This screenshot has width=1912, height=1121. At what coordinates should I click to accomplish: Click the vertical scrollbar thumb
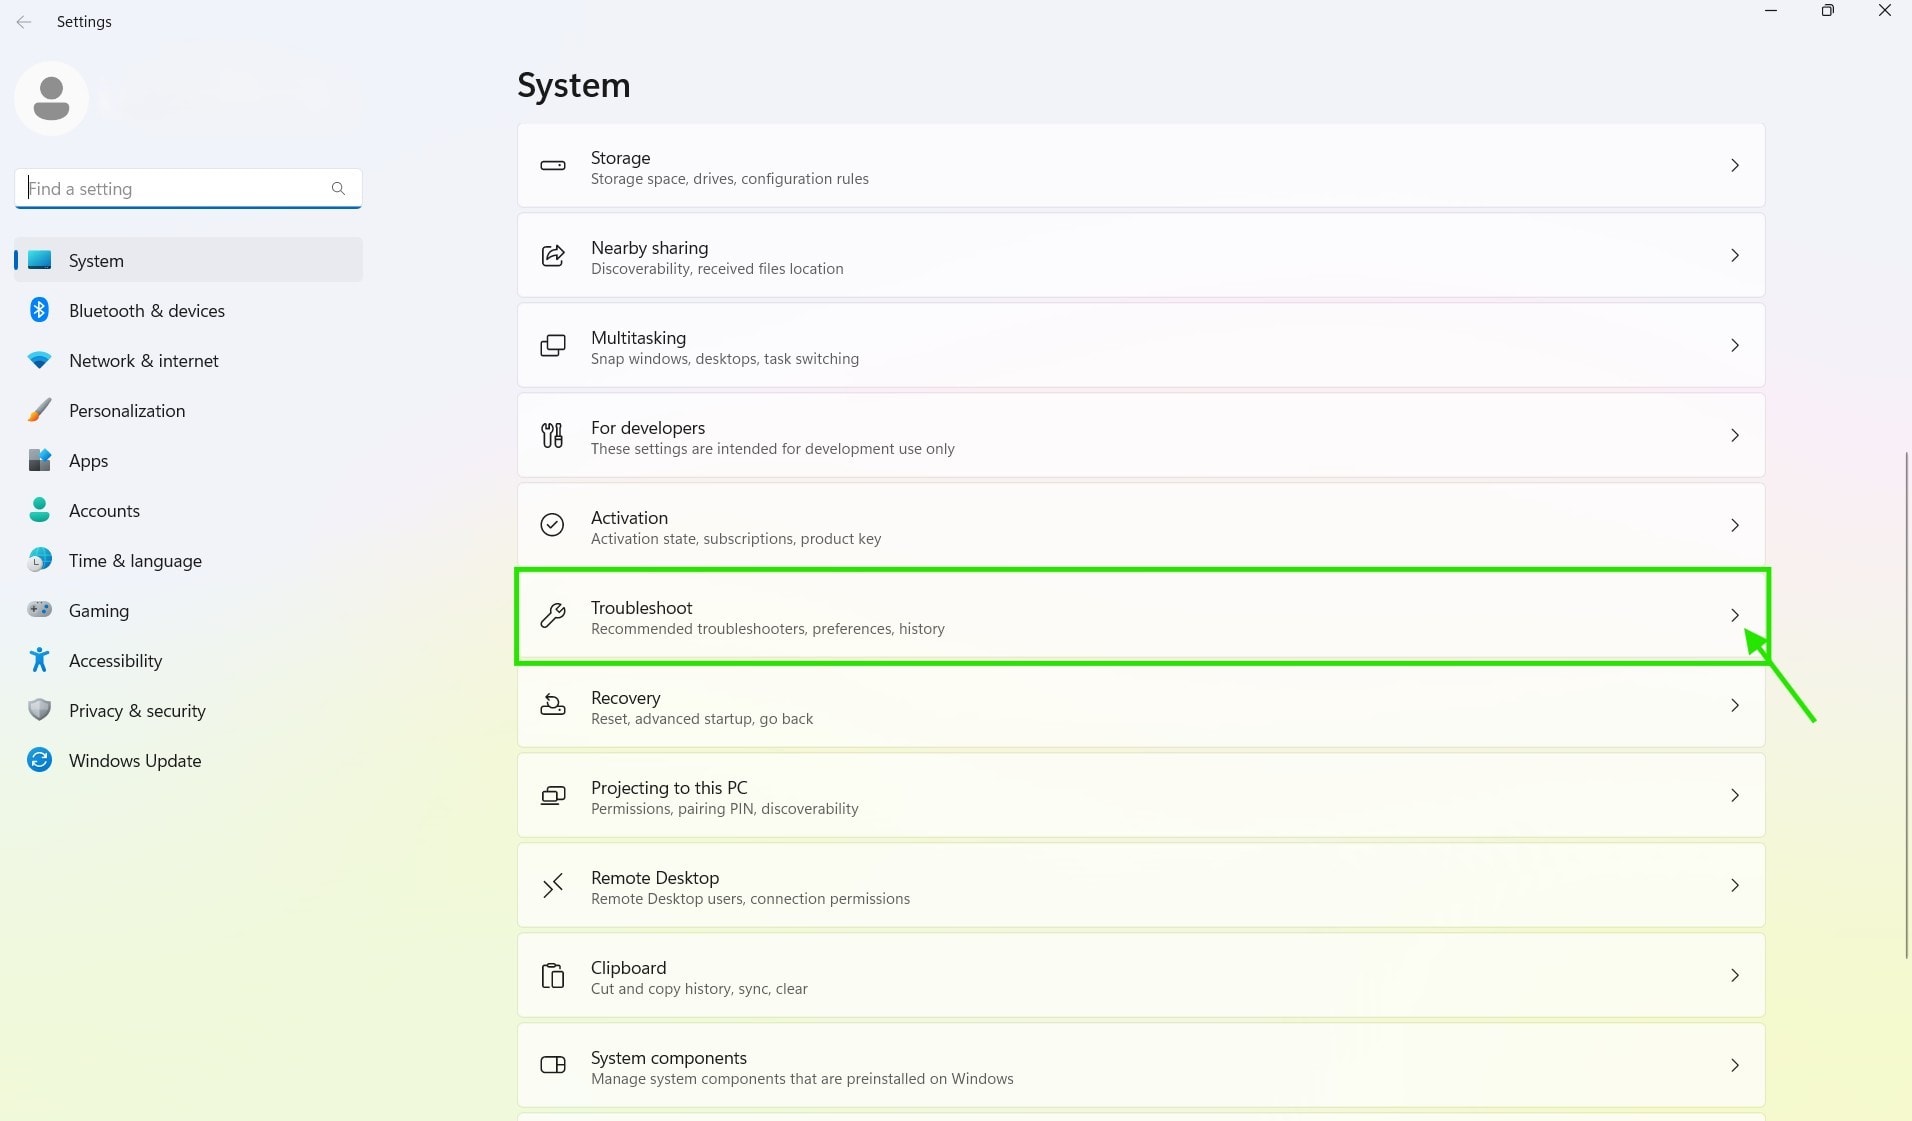point(1907,705)
